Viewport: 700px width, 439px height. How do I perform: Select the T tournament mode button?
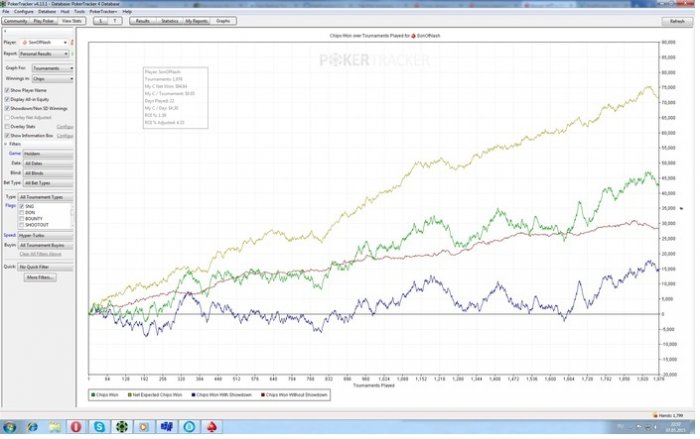115,21
